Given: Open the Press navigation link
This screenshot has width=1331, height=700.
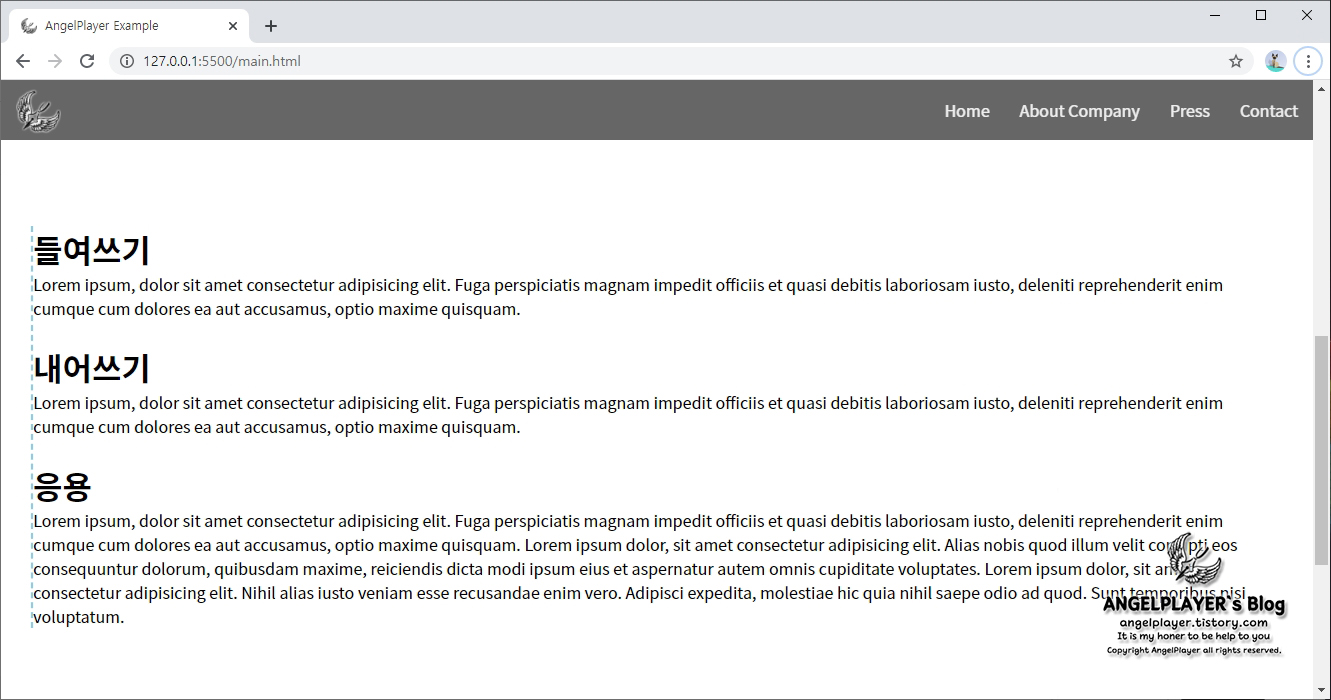Looking at the screenshot, I should 1190,111.
